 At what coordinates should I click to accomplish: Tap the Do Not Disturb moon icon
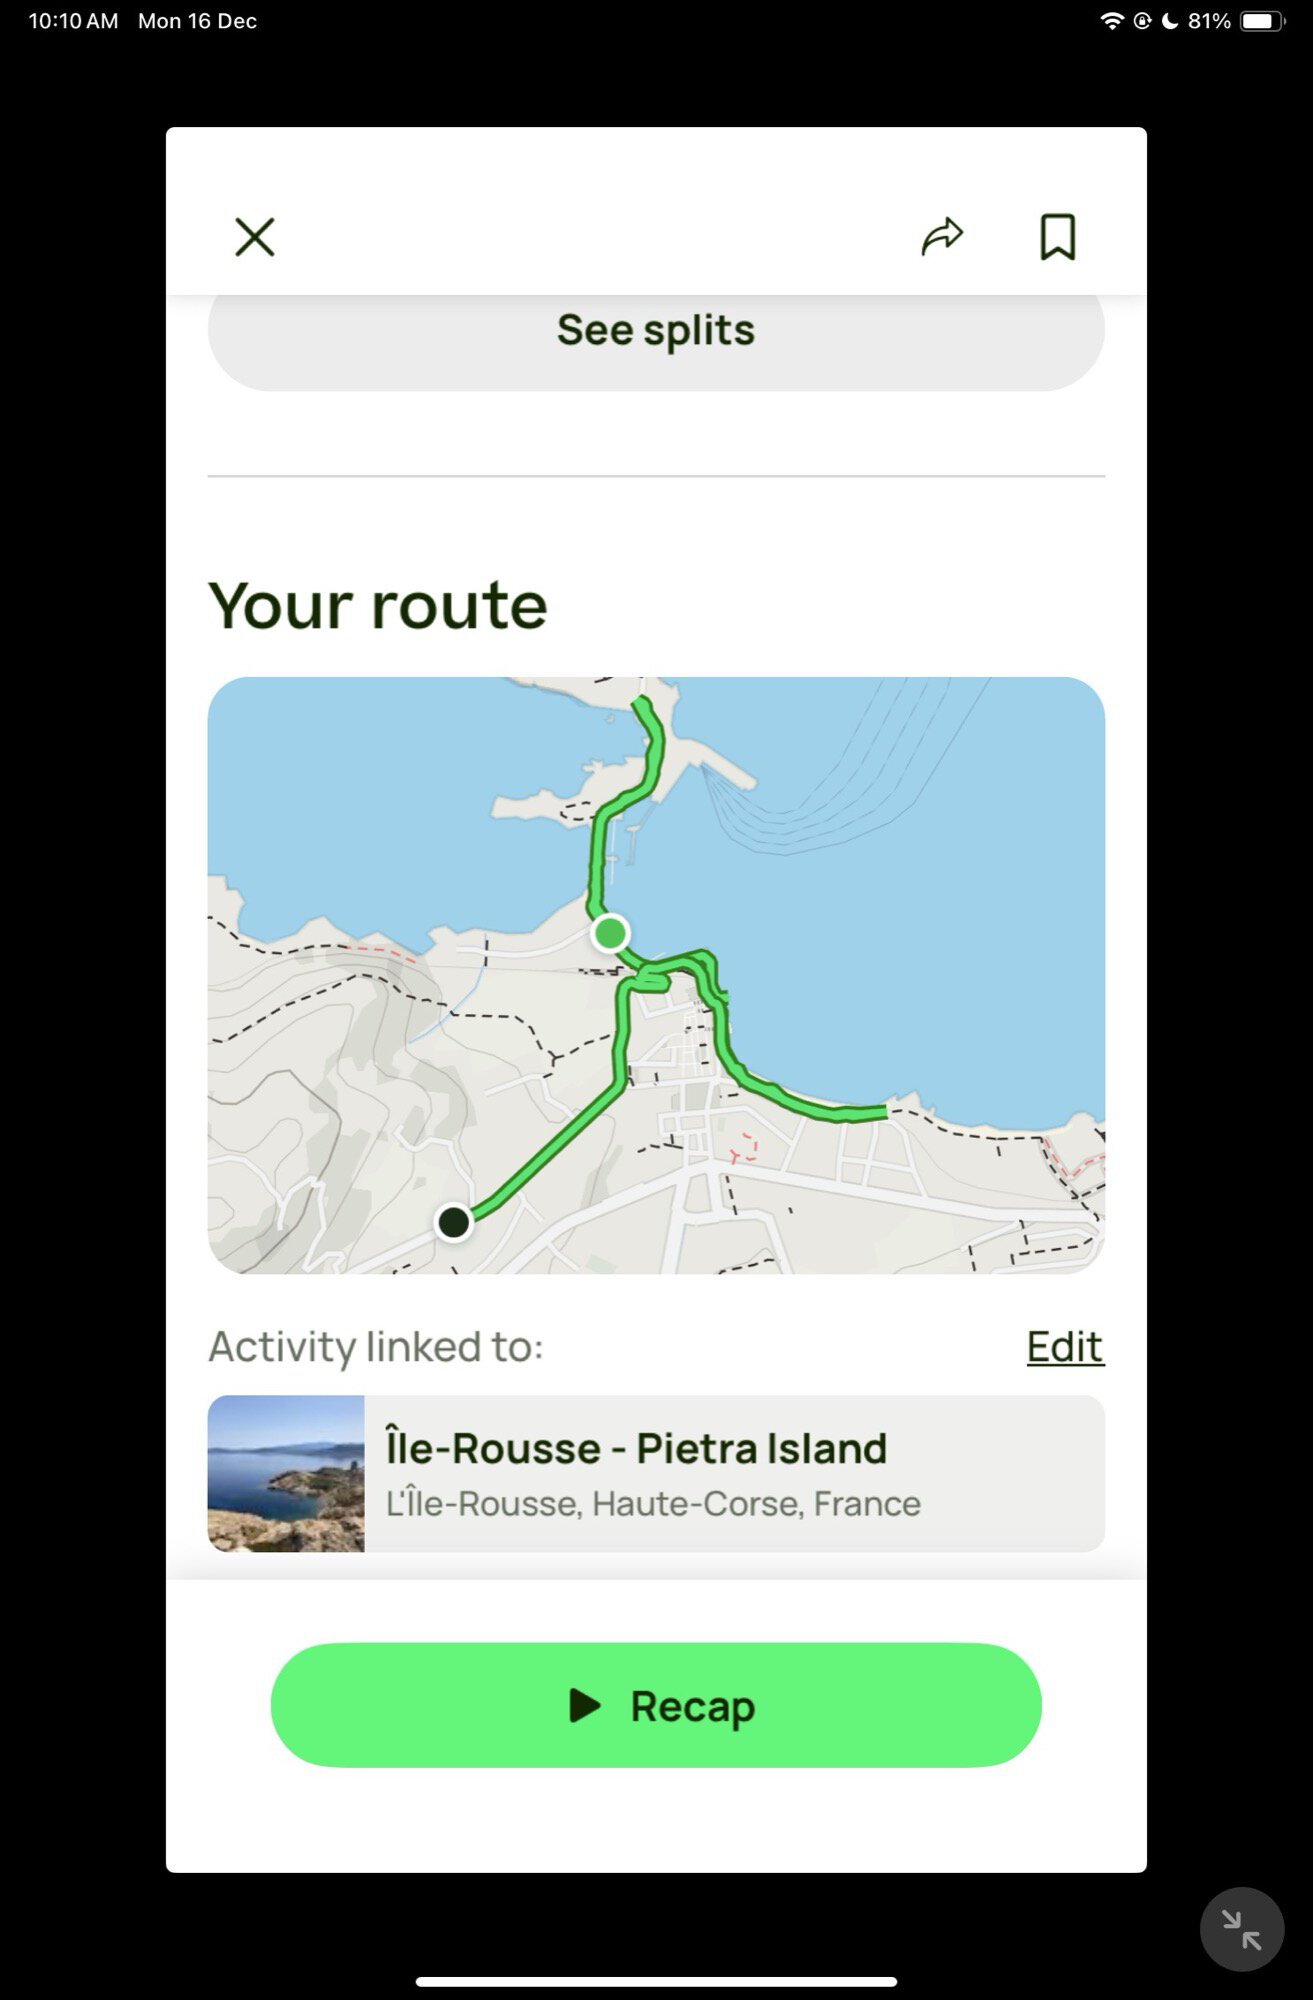pyautogui.click(x=1170, y=21)
